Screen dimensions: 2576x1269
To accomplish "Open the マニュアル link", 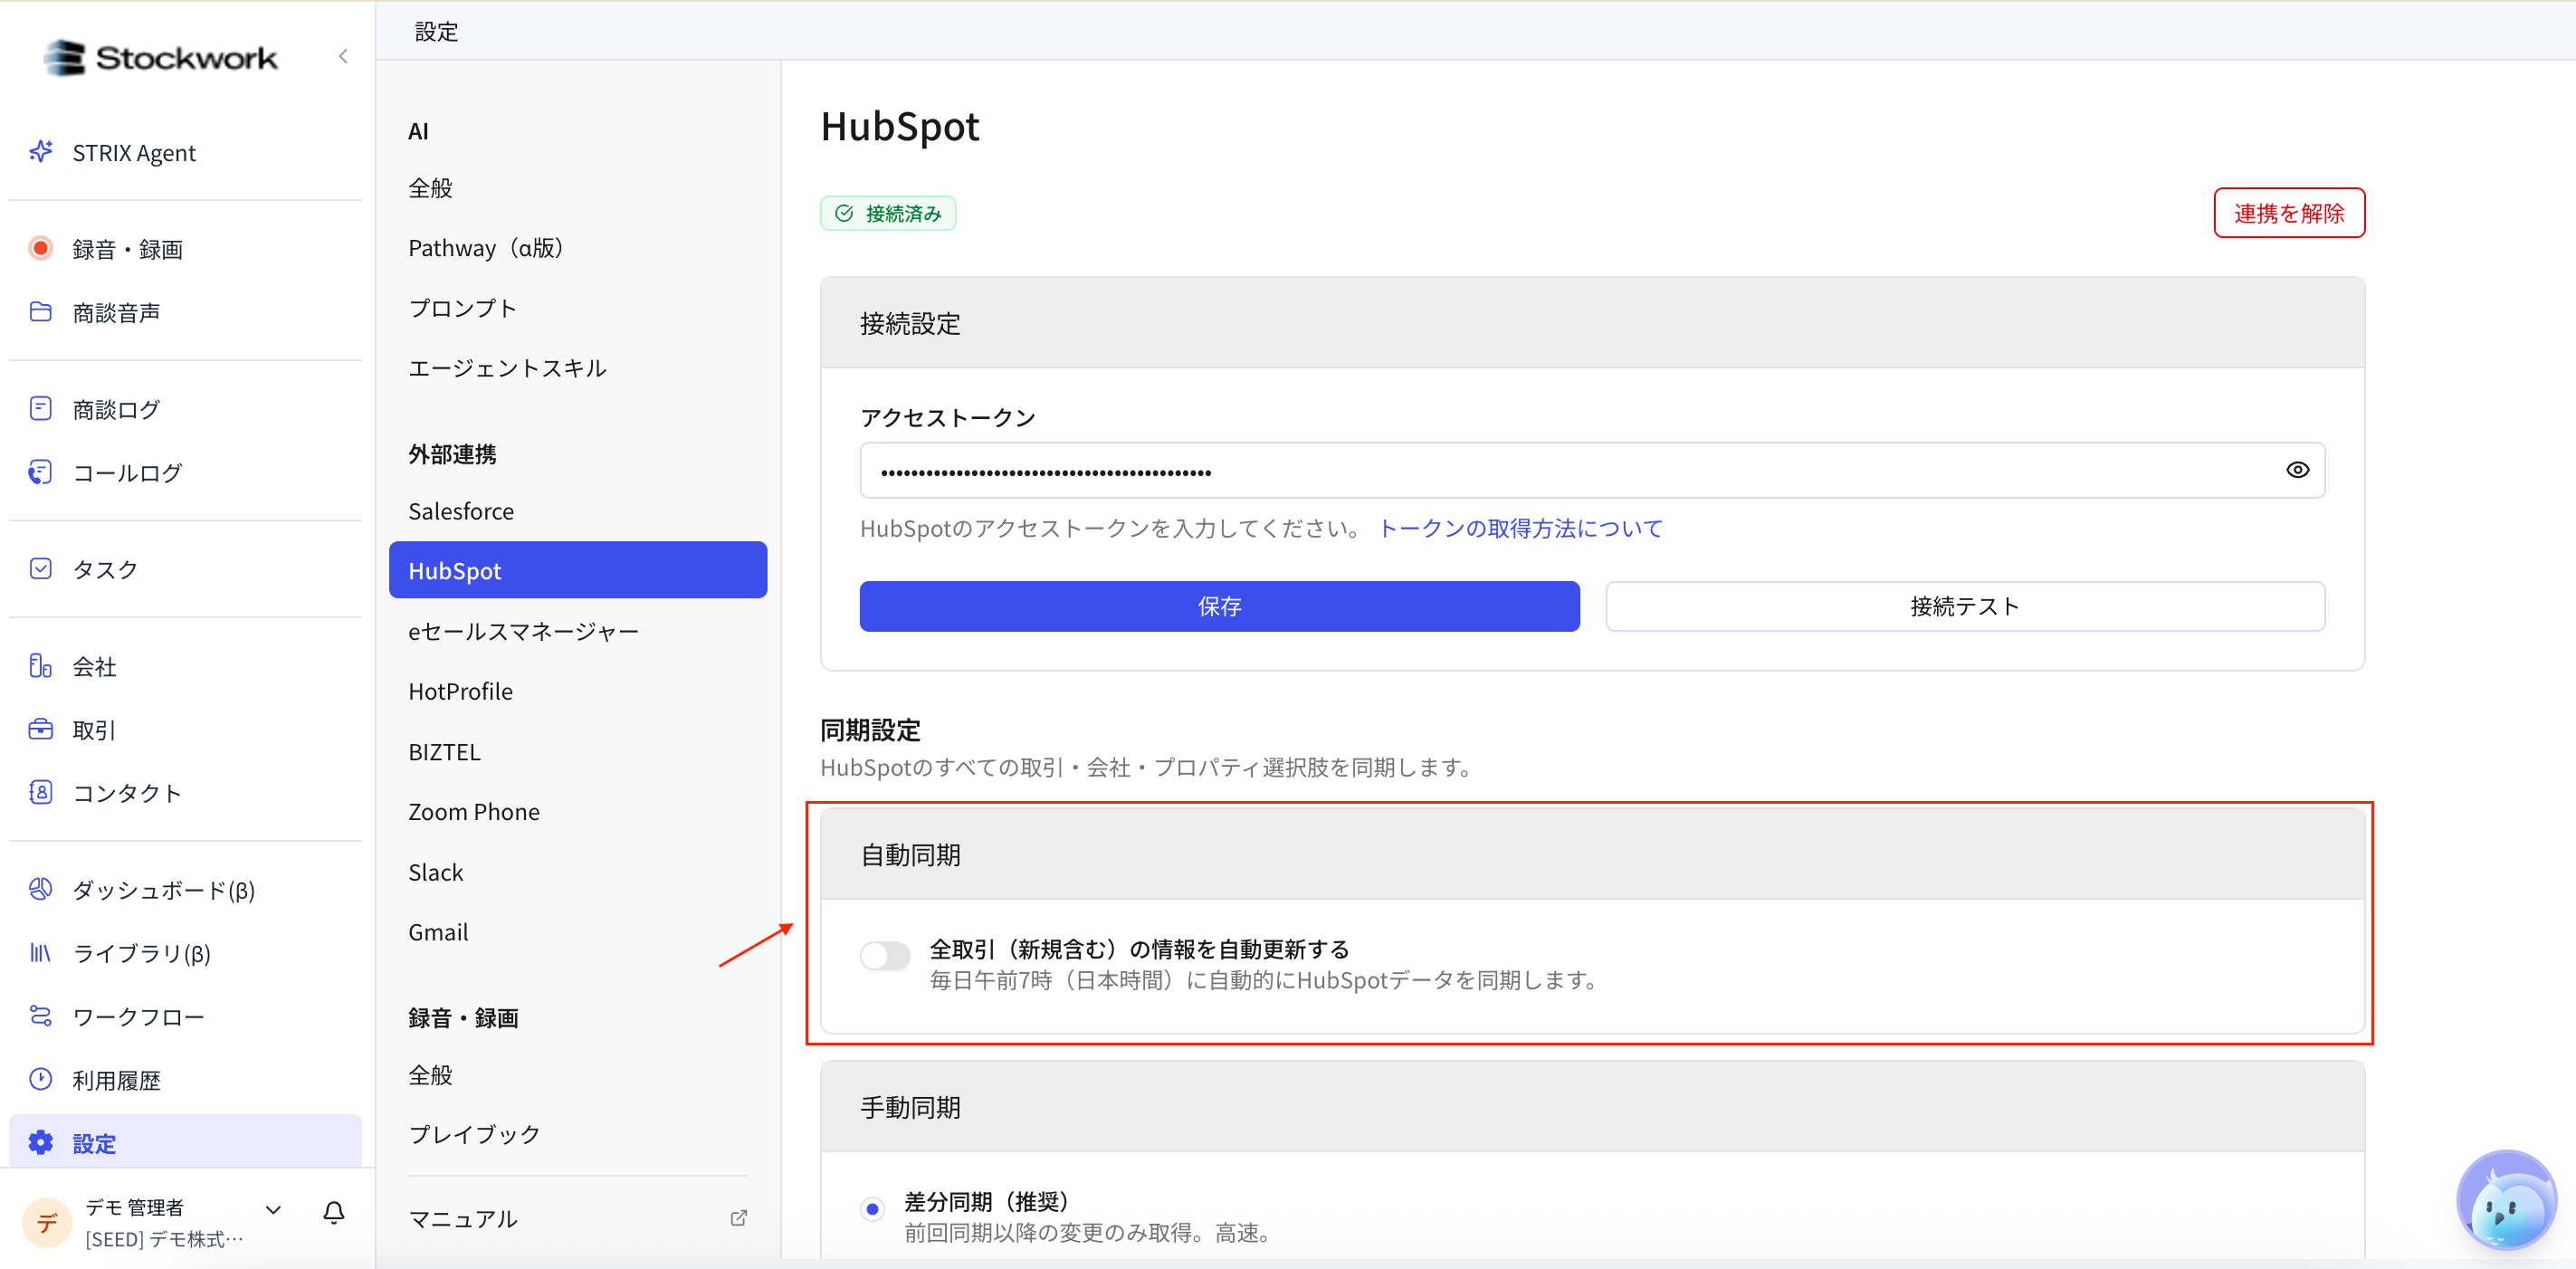I will (x=578, y=1218).
